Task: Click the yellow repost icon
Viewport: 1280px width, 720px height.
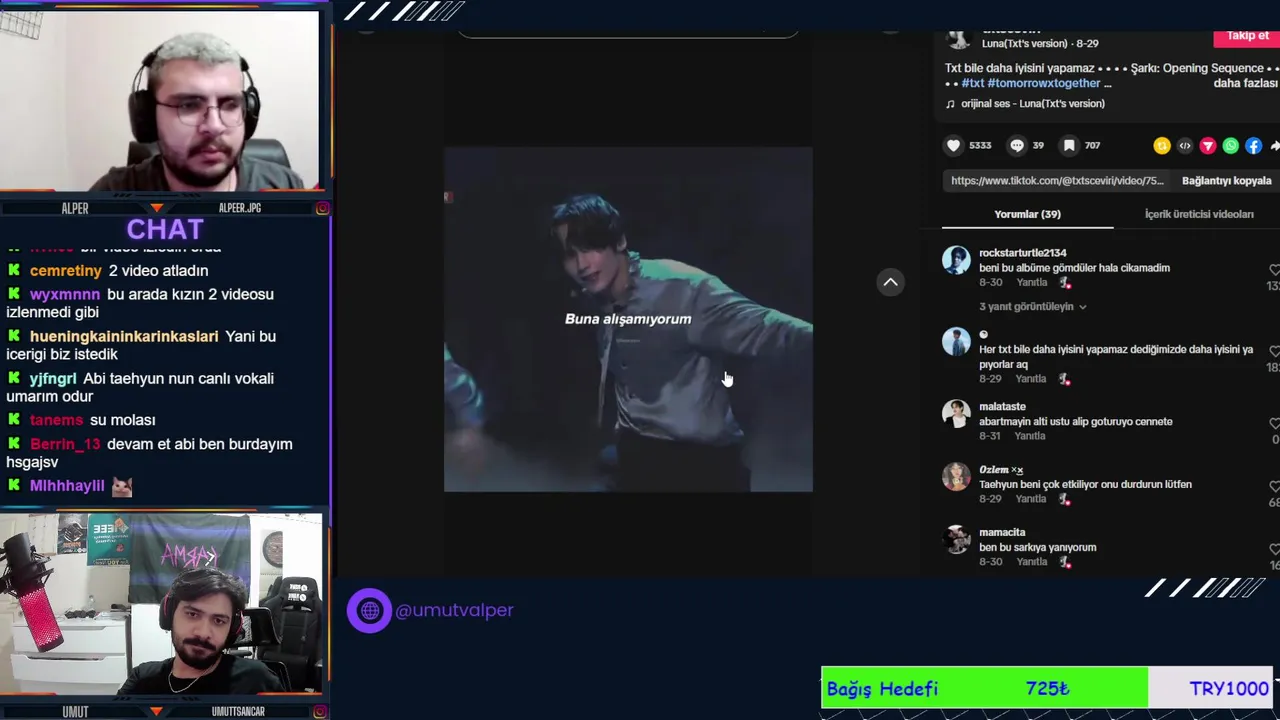Action: (x=1162, y=146)
